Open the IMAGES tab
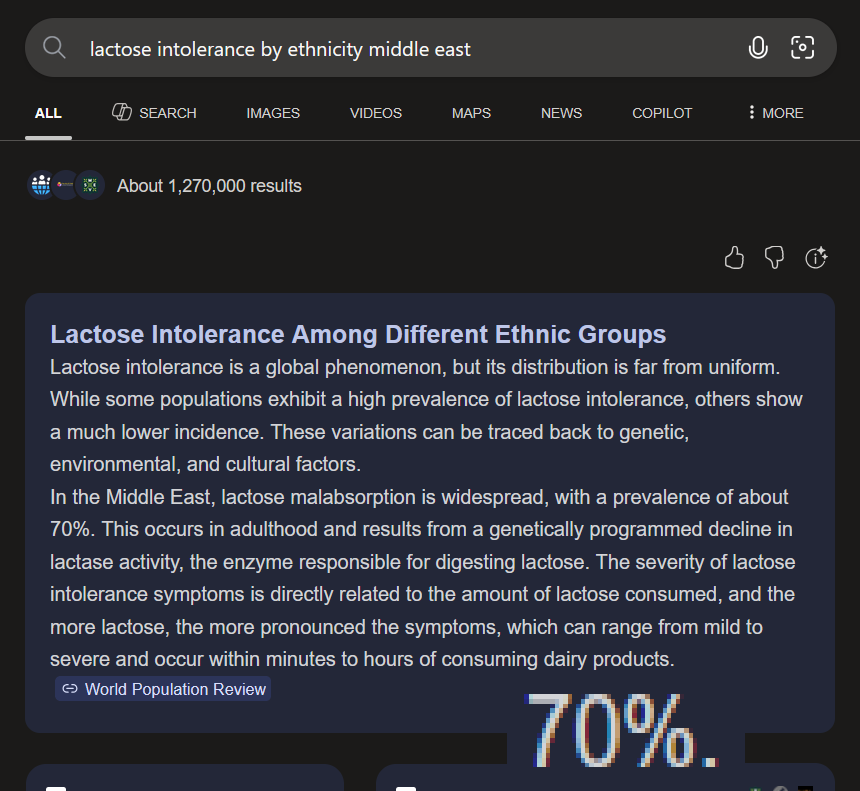This screenshot has height=791, width=860. (273, 113)
